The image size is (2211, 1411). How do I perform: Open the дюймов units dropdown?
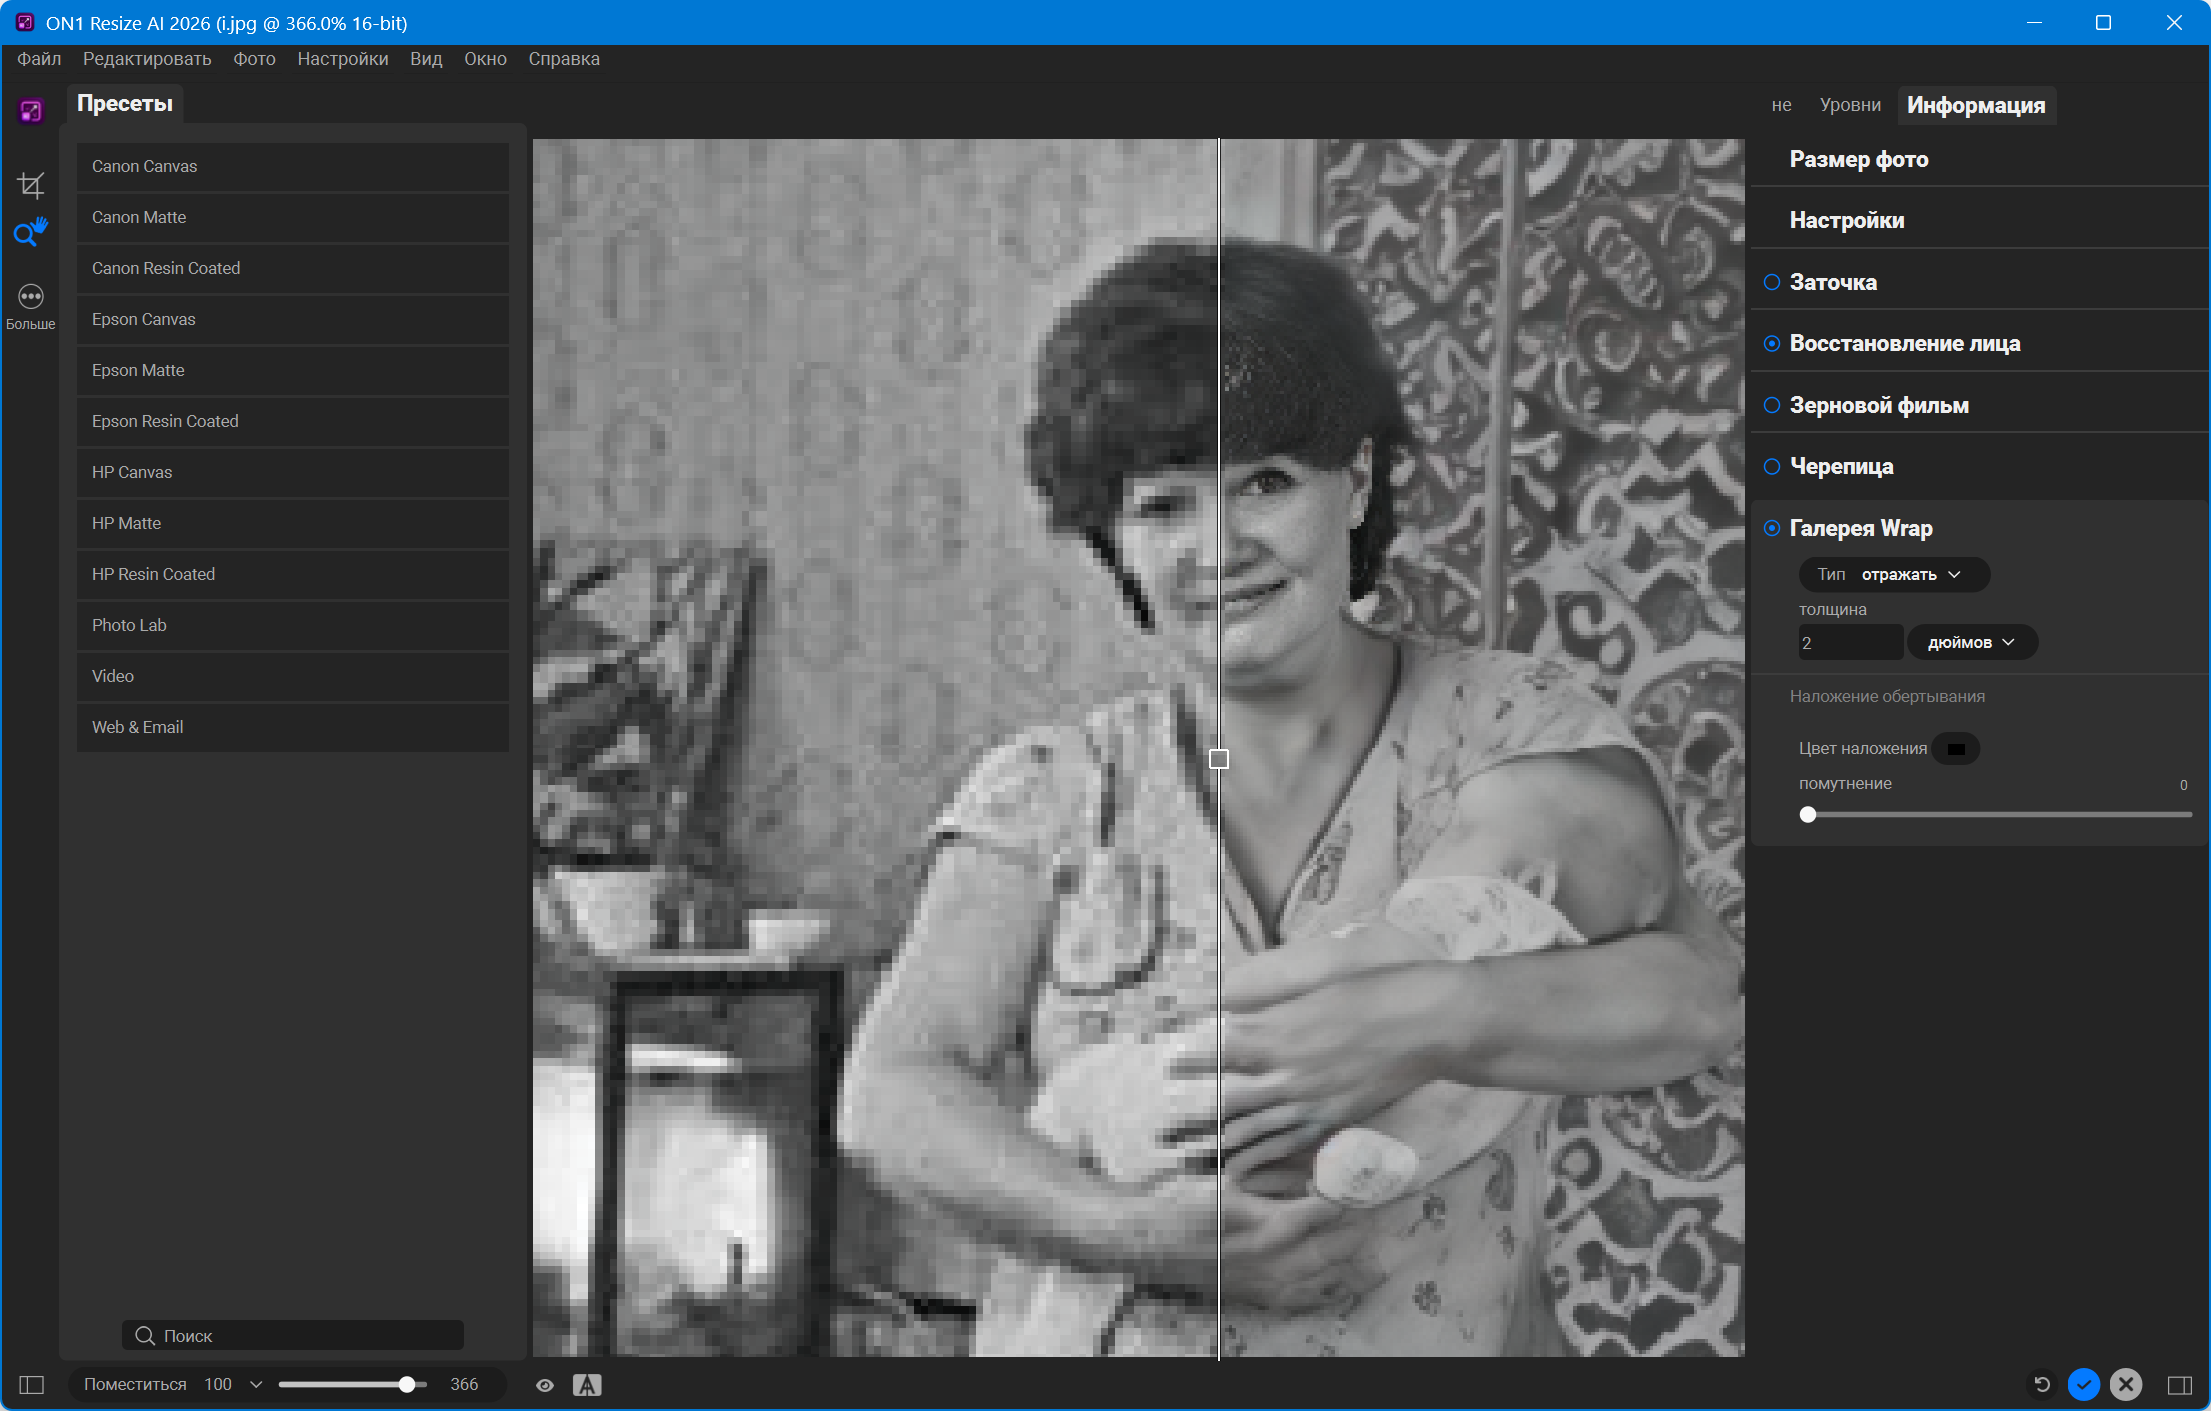click(x=1972, y=643)
